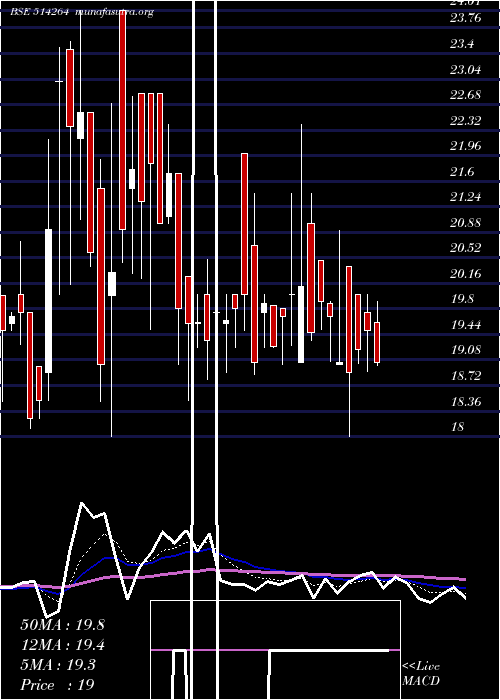Pick the 21.96 price axis value
This screenshot has width=500, height=700.
coord(466,146)
